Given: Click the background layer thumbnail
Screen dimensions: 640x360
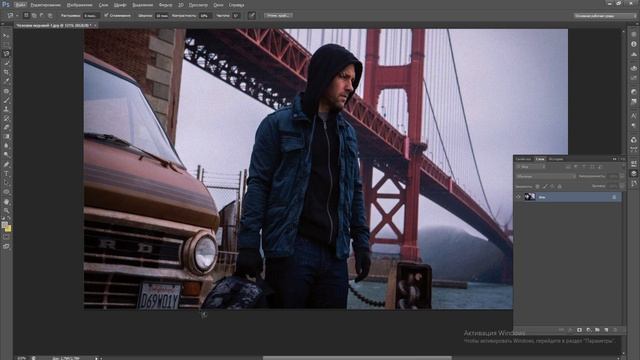Looking at the screenshot, I should point(530,197).
